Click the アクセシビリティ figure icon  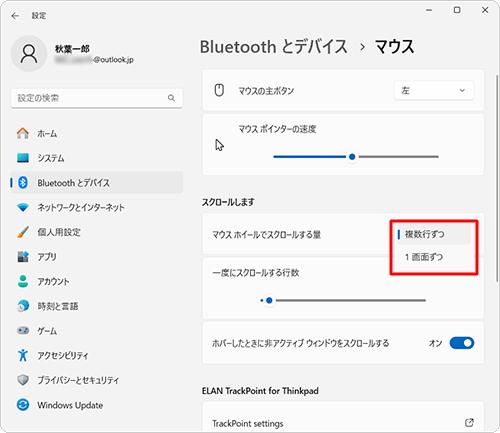point(23,355)
